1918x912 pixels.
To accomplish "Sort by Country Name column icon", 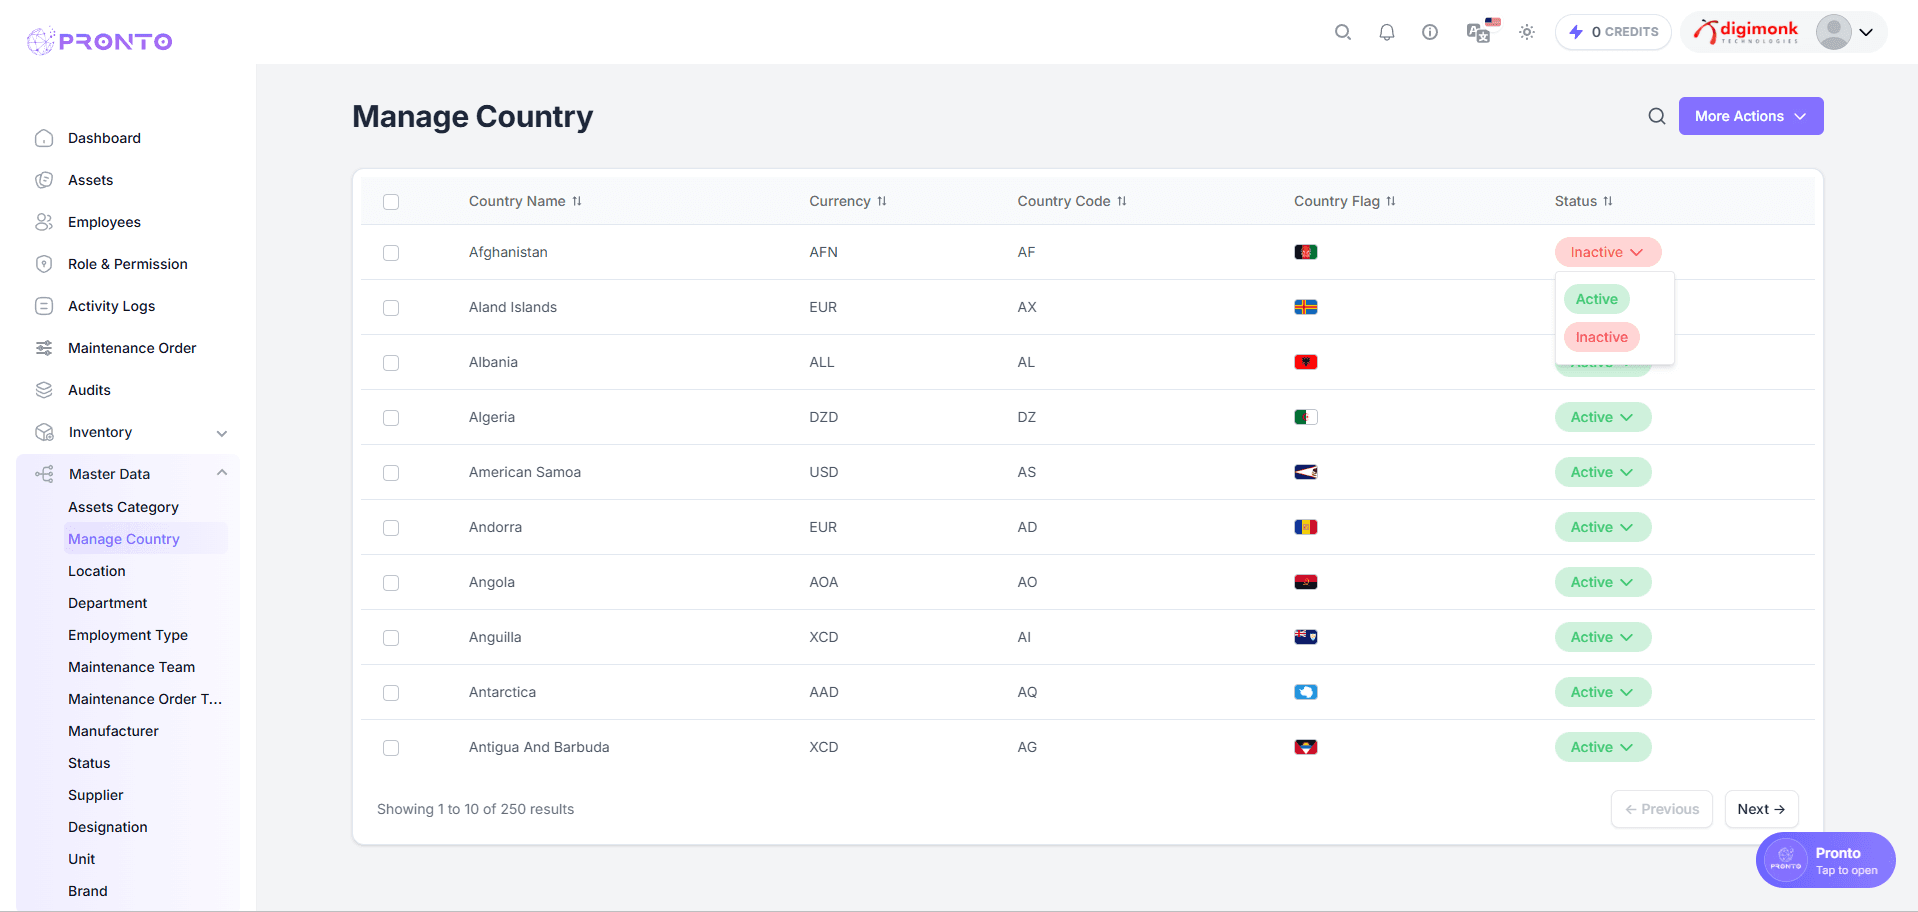I will pos(577,201).
